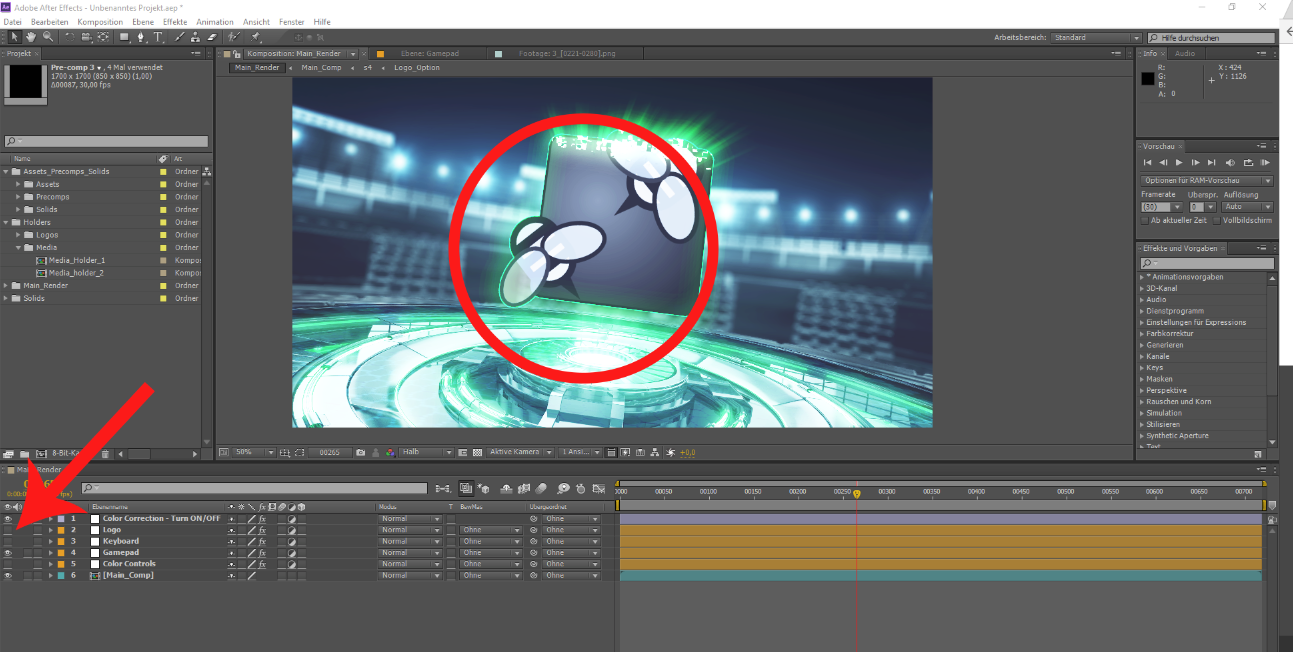Select the Text tool
The width and height of the screenshot is (1293, 652).
pos(158,37)
